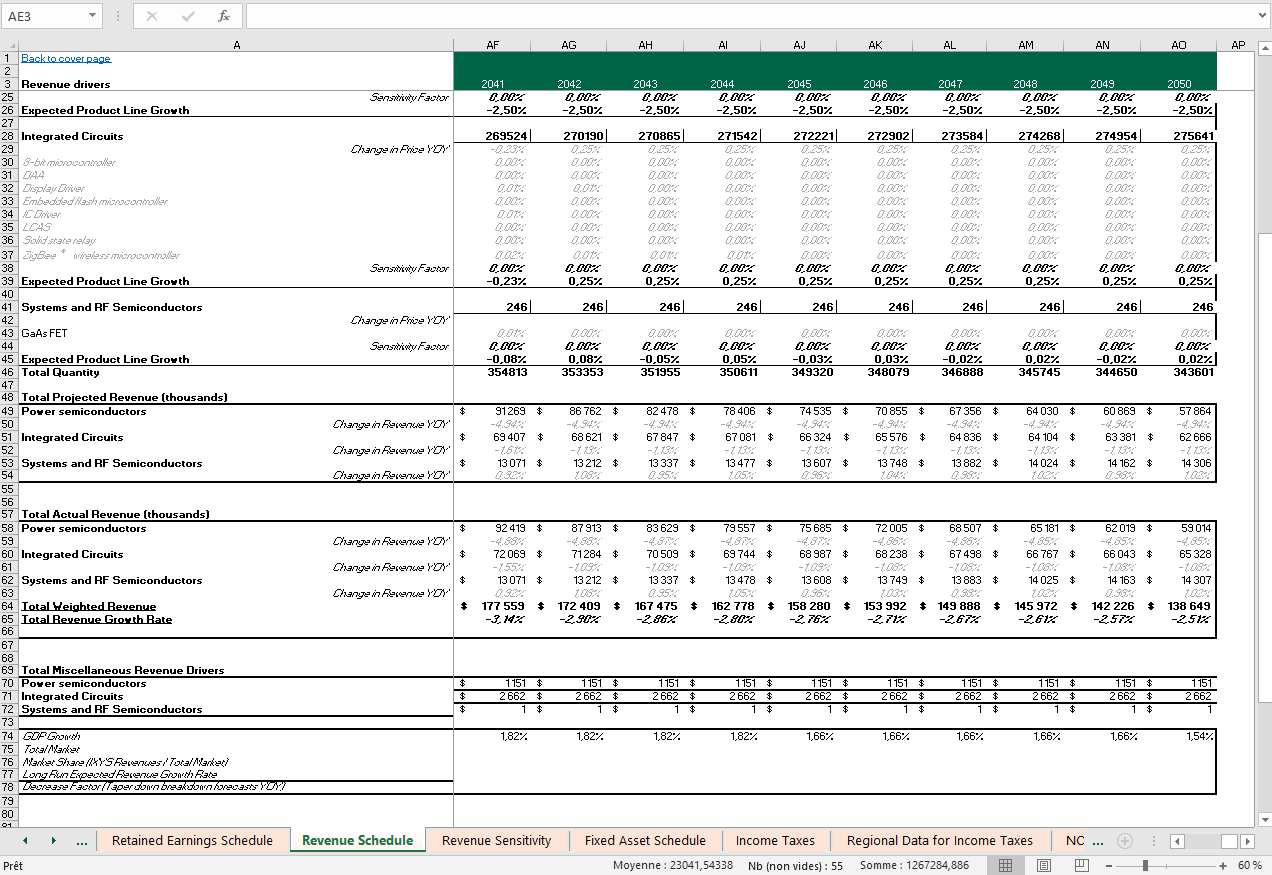
Task: Select the Integrated Circuits label in row 28
Action: [72, 136]
